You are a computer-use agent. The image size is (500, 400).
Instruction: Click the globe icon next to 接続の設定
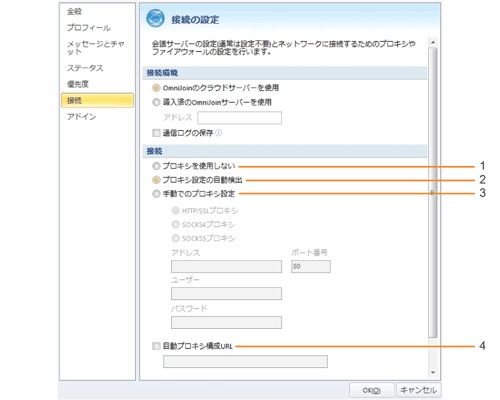155,18
